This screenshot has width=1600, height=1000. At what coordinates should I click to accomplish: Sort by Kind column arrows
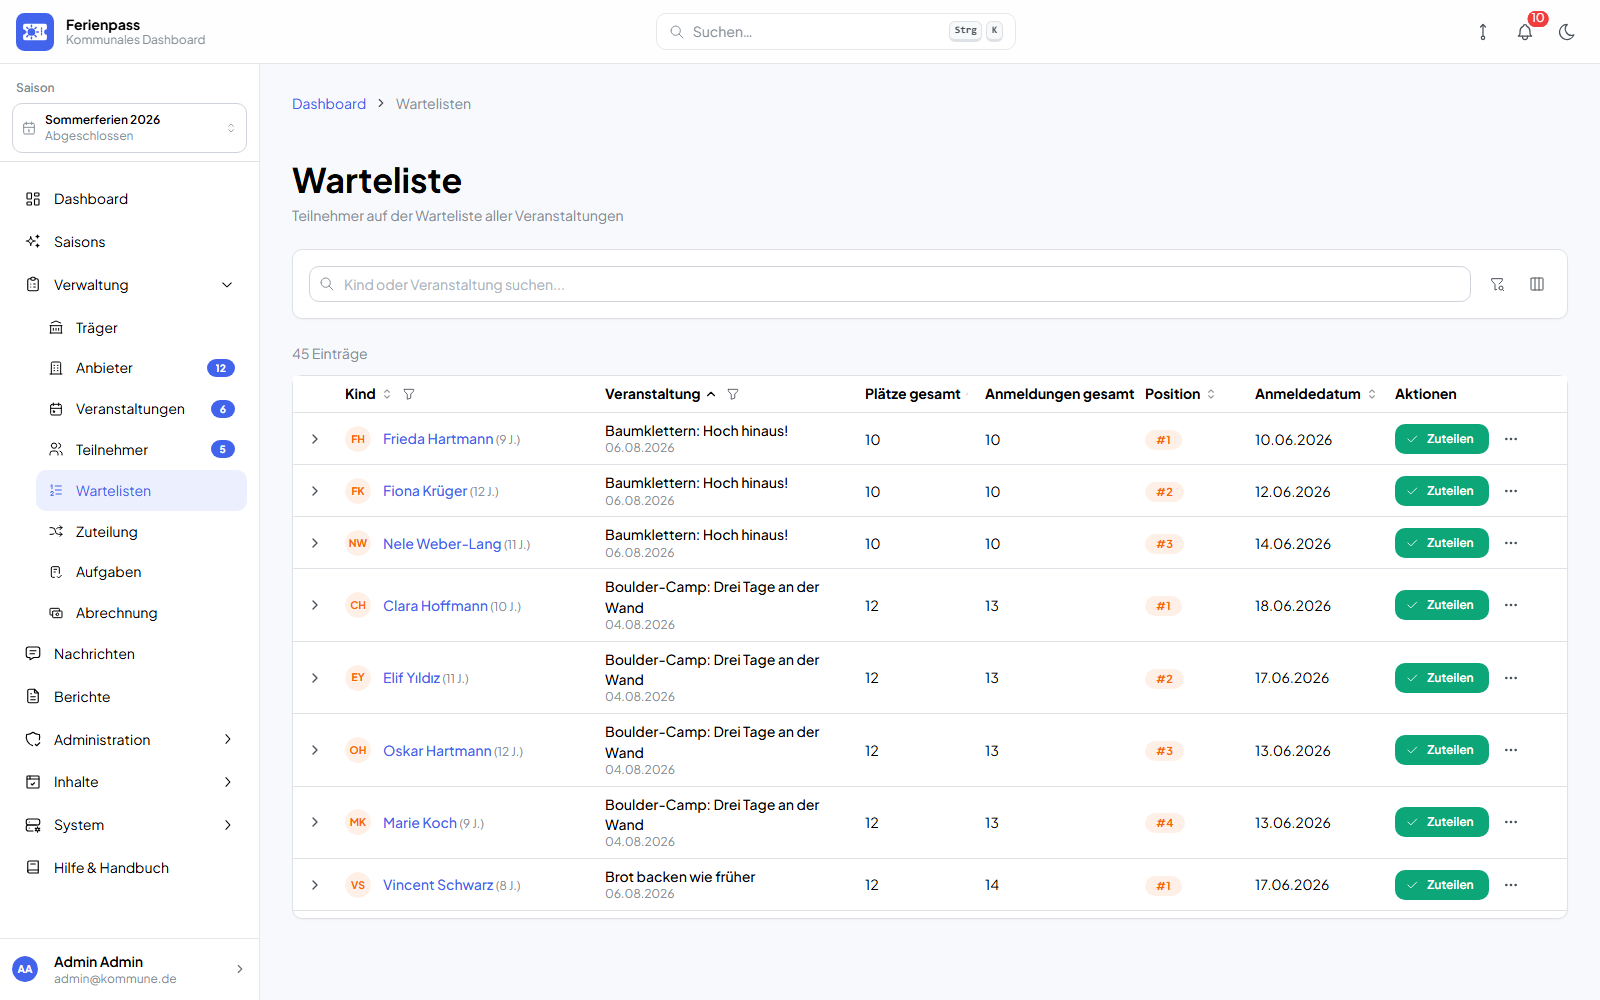click(387, 394)
